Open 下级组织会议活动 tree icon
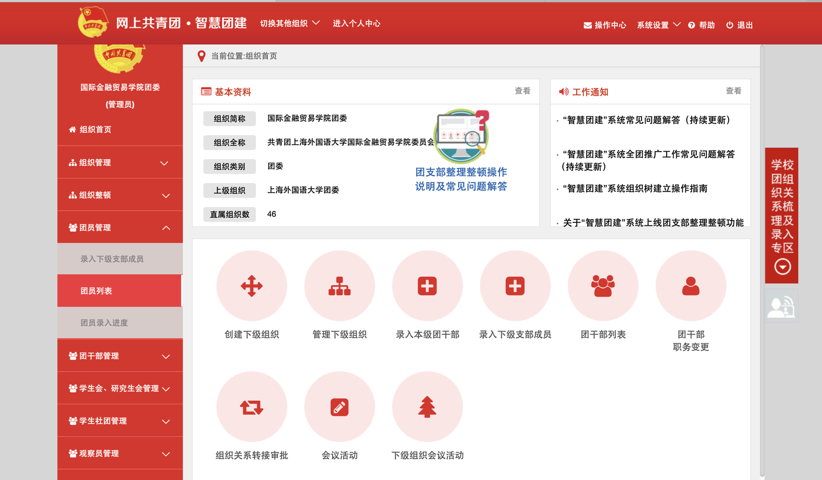 [x=427, y=407]
